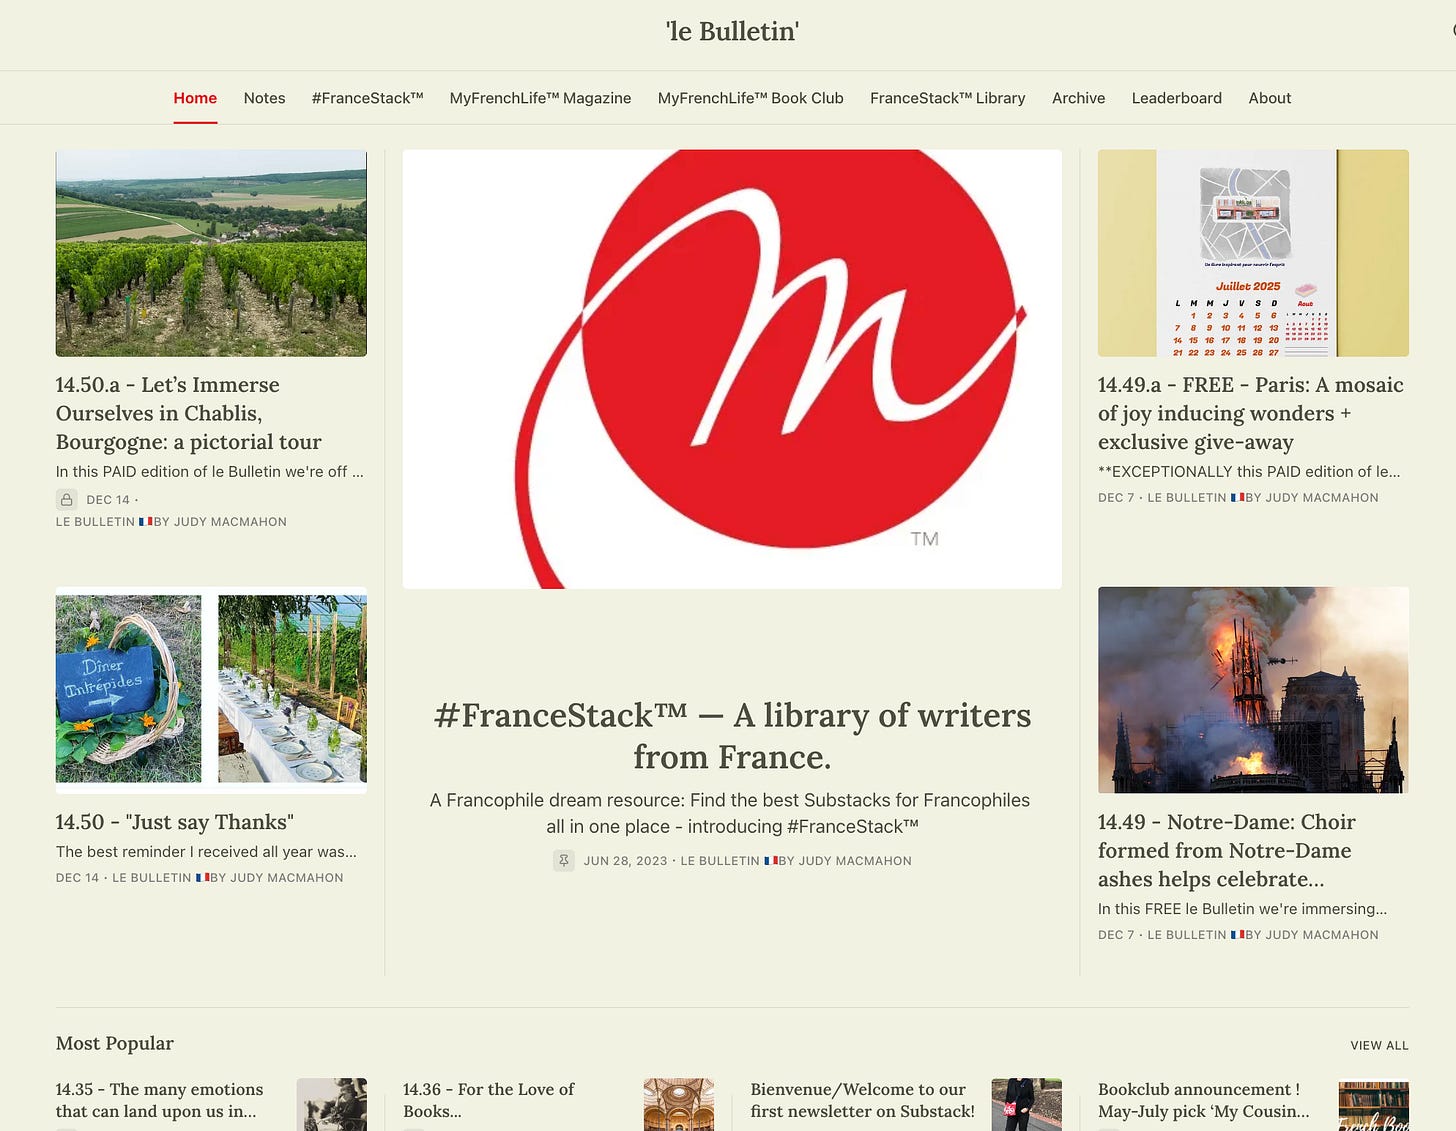The height and width of the screenshot is (1131, 1456).
Task: Open the #FranceStack™ tab
Action: click(367, 98)
